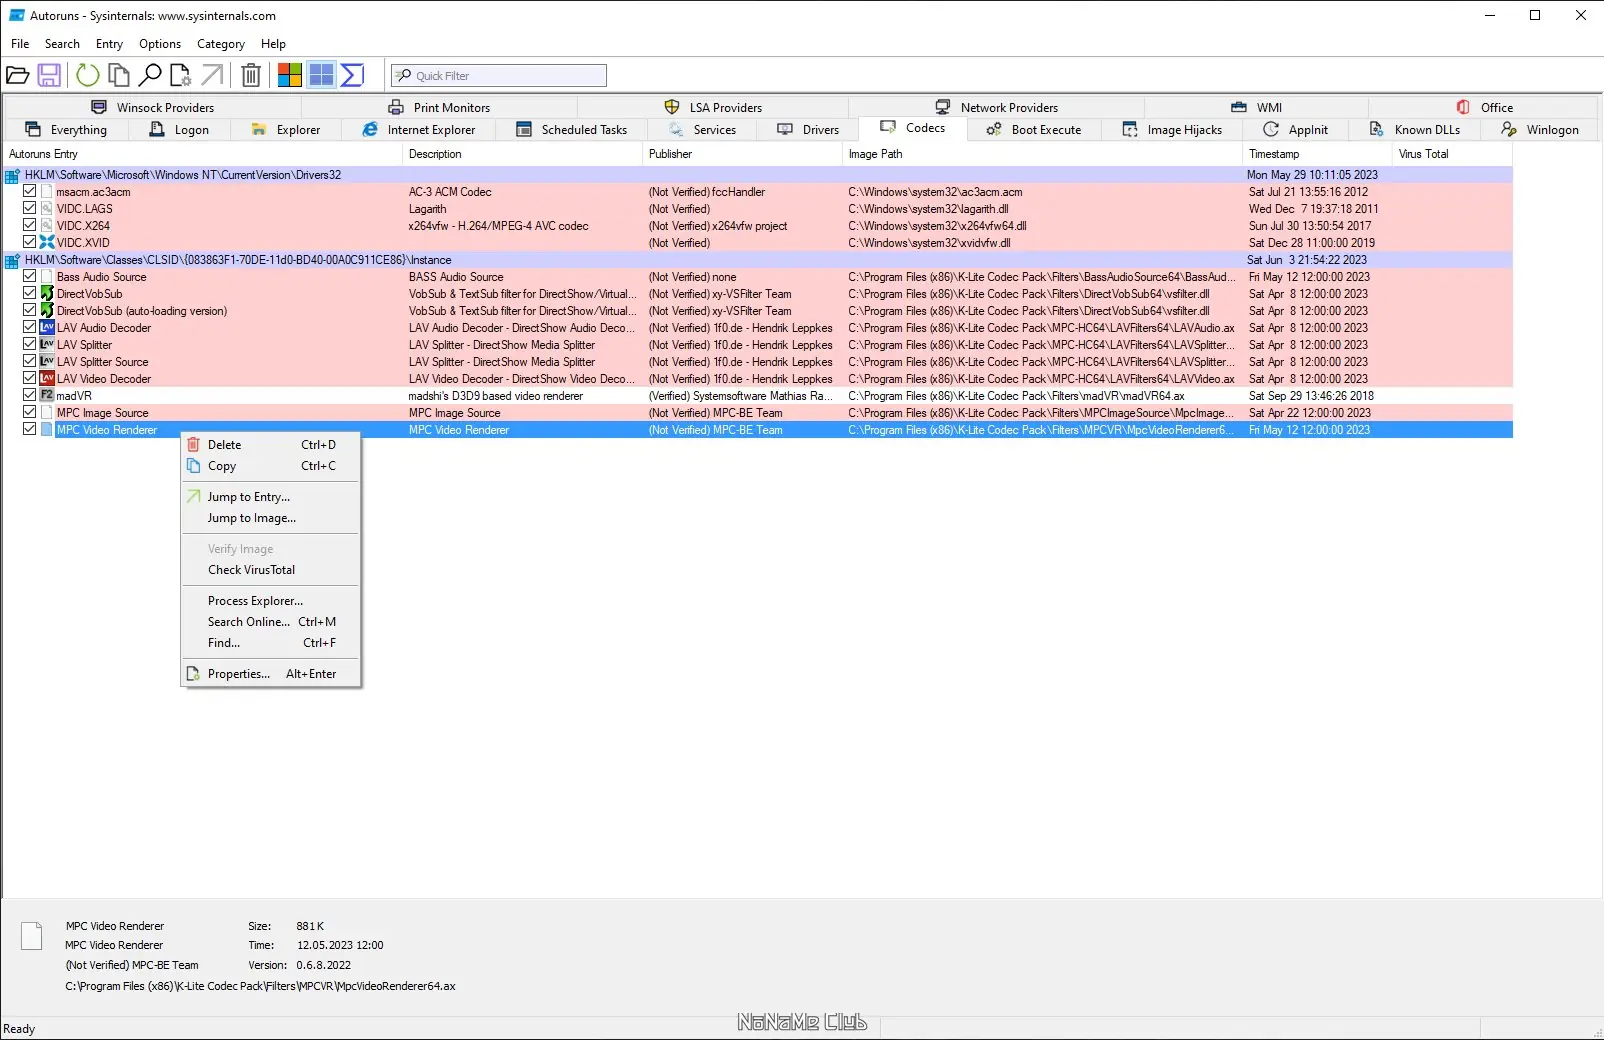Click the red LAV Video Decoder icon
Image resolution: width=1604 pixels, height=1040 pixels.
click(x=47, y=379)
